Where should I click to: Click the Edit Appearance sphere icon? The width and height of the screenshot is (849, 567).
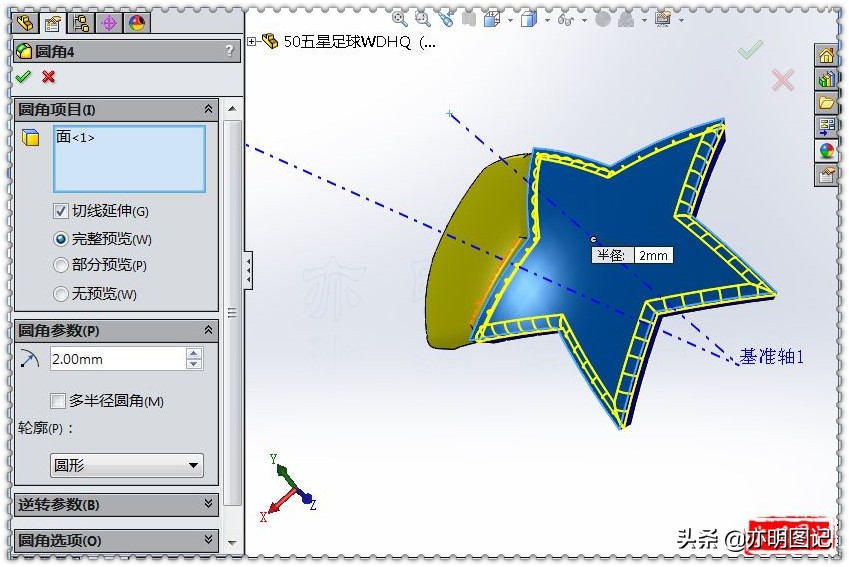pyautogui.click(x=603, y=19)
